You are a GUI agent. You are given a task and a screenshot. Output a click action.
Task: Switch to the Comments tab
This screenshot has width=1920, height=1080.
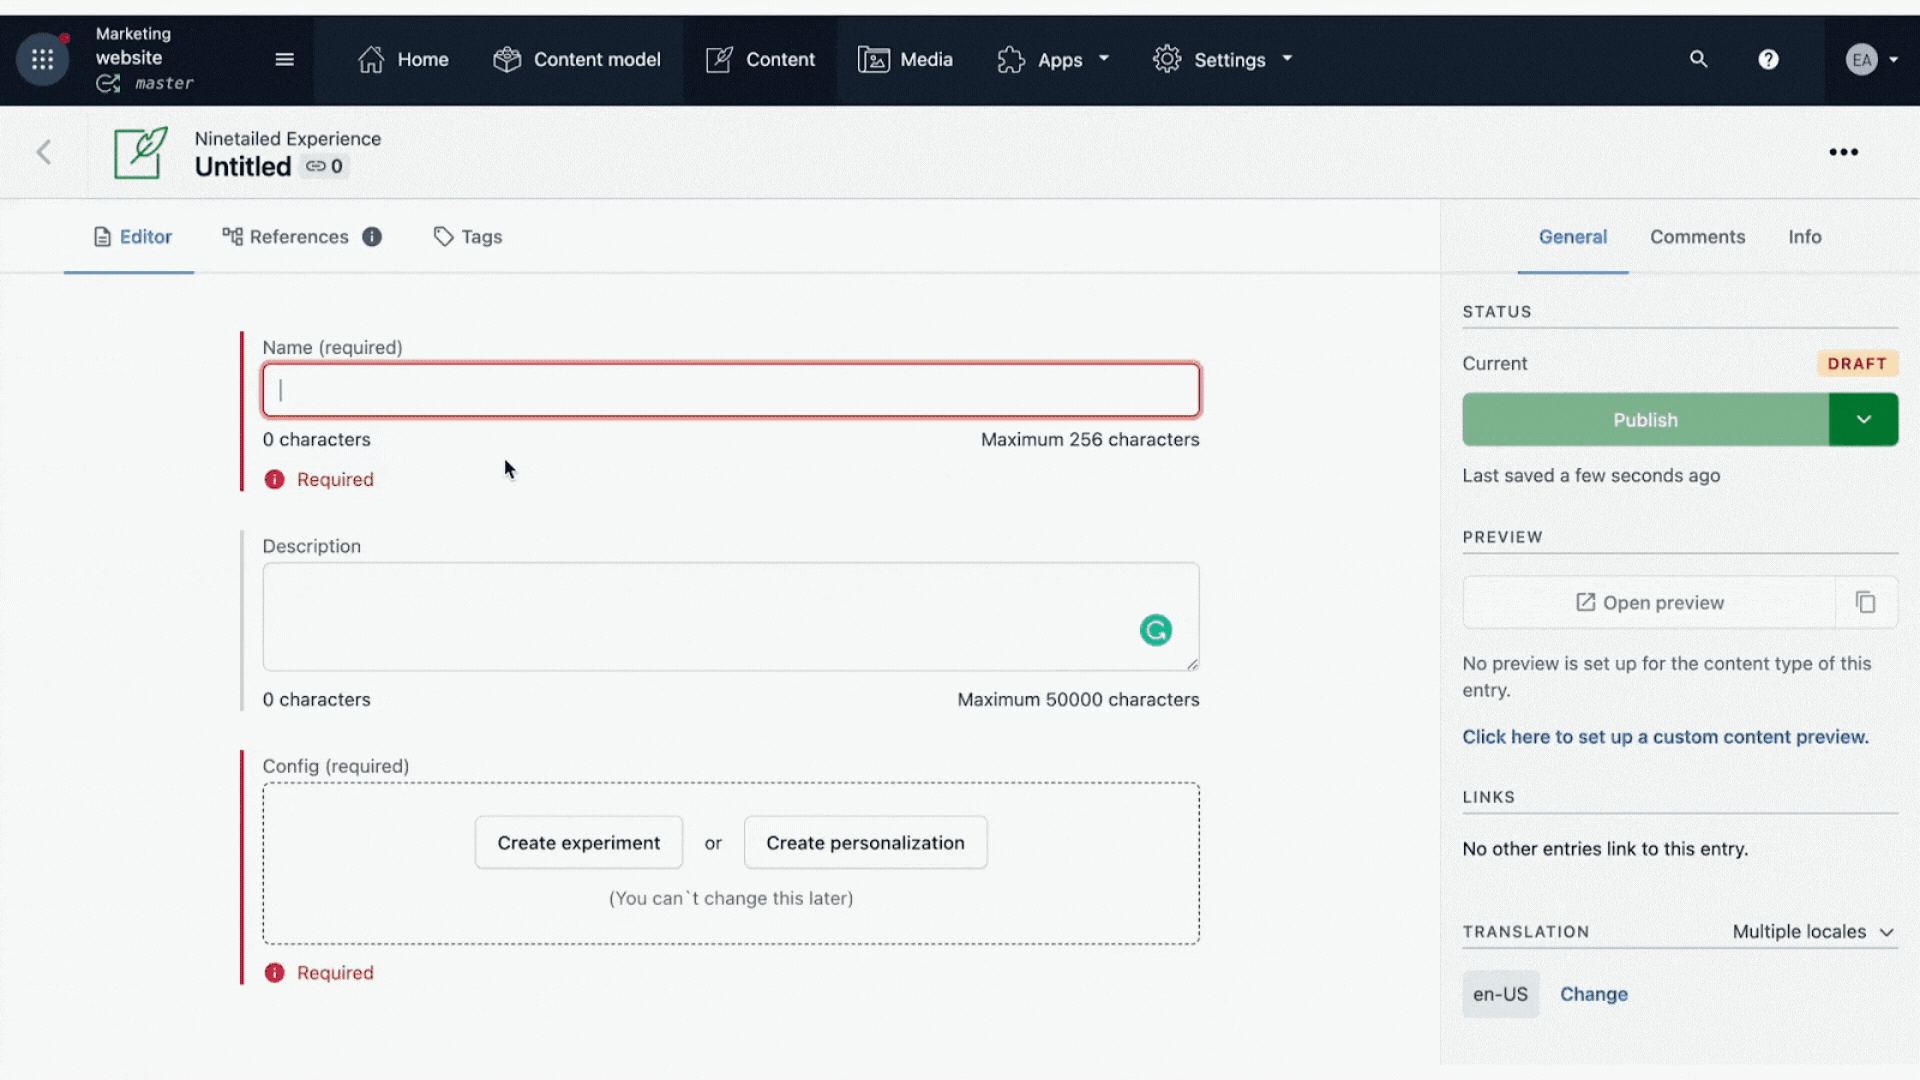[1697, 237]
